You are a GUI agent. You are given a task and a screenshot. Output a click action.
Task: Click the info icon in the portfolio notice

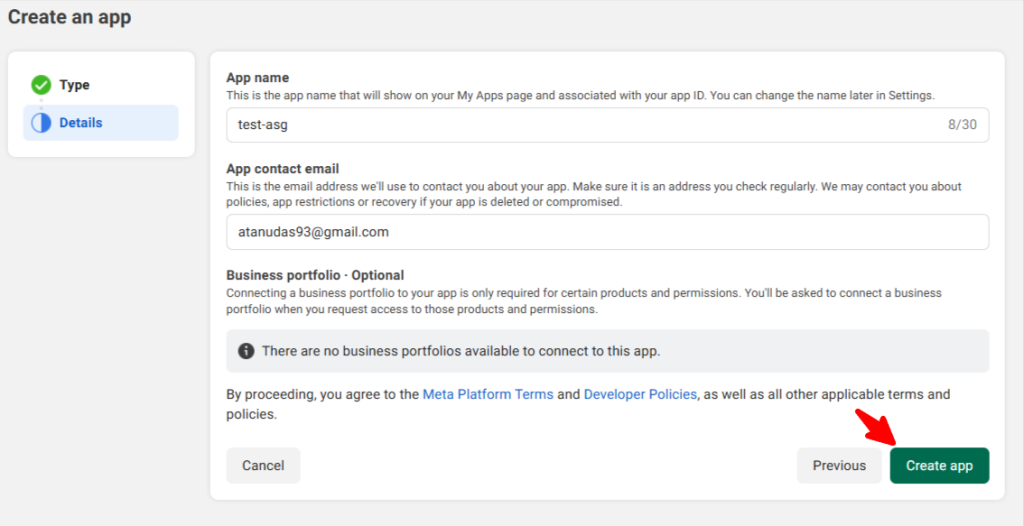(246, 351)
